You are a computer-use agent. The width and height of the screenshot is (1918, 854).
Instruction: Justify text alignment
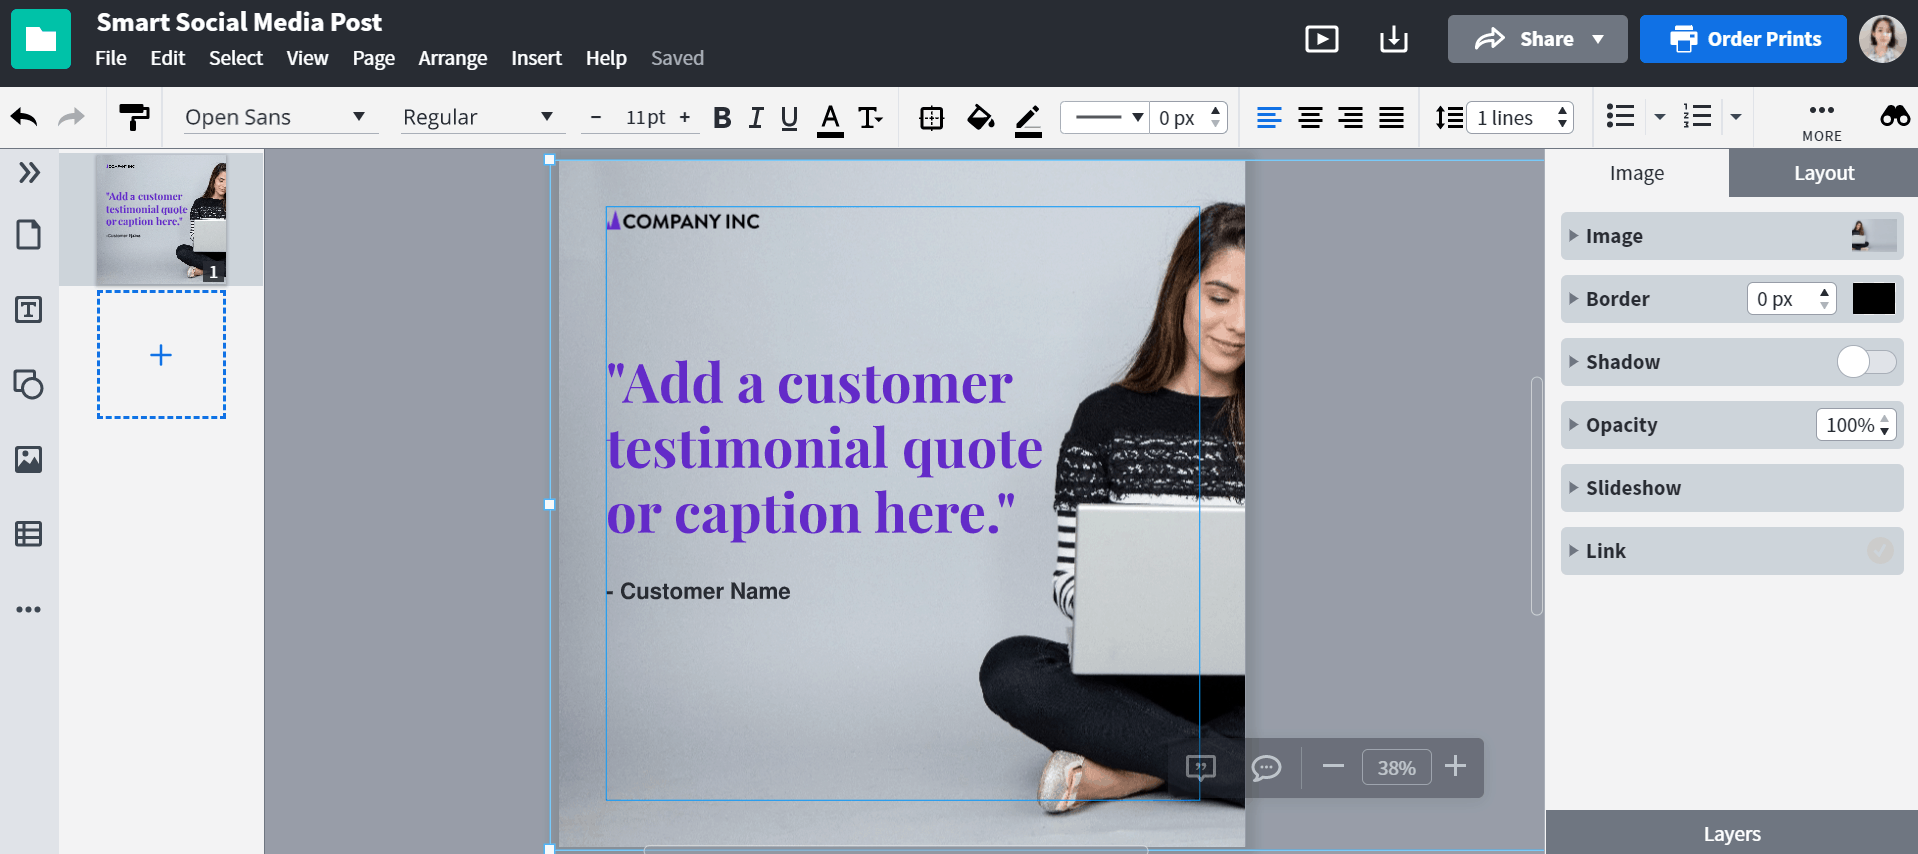[1391, 118]
